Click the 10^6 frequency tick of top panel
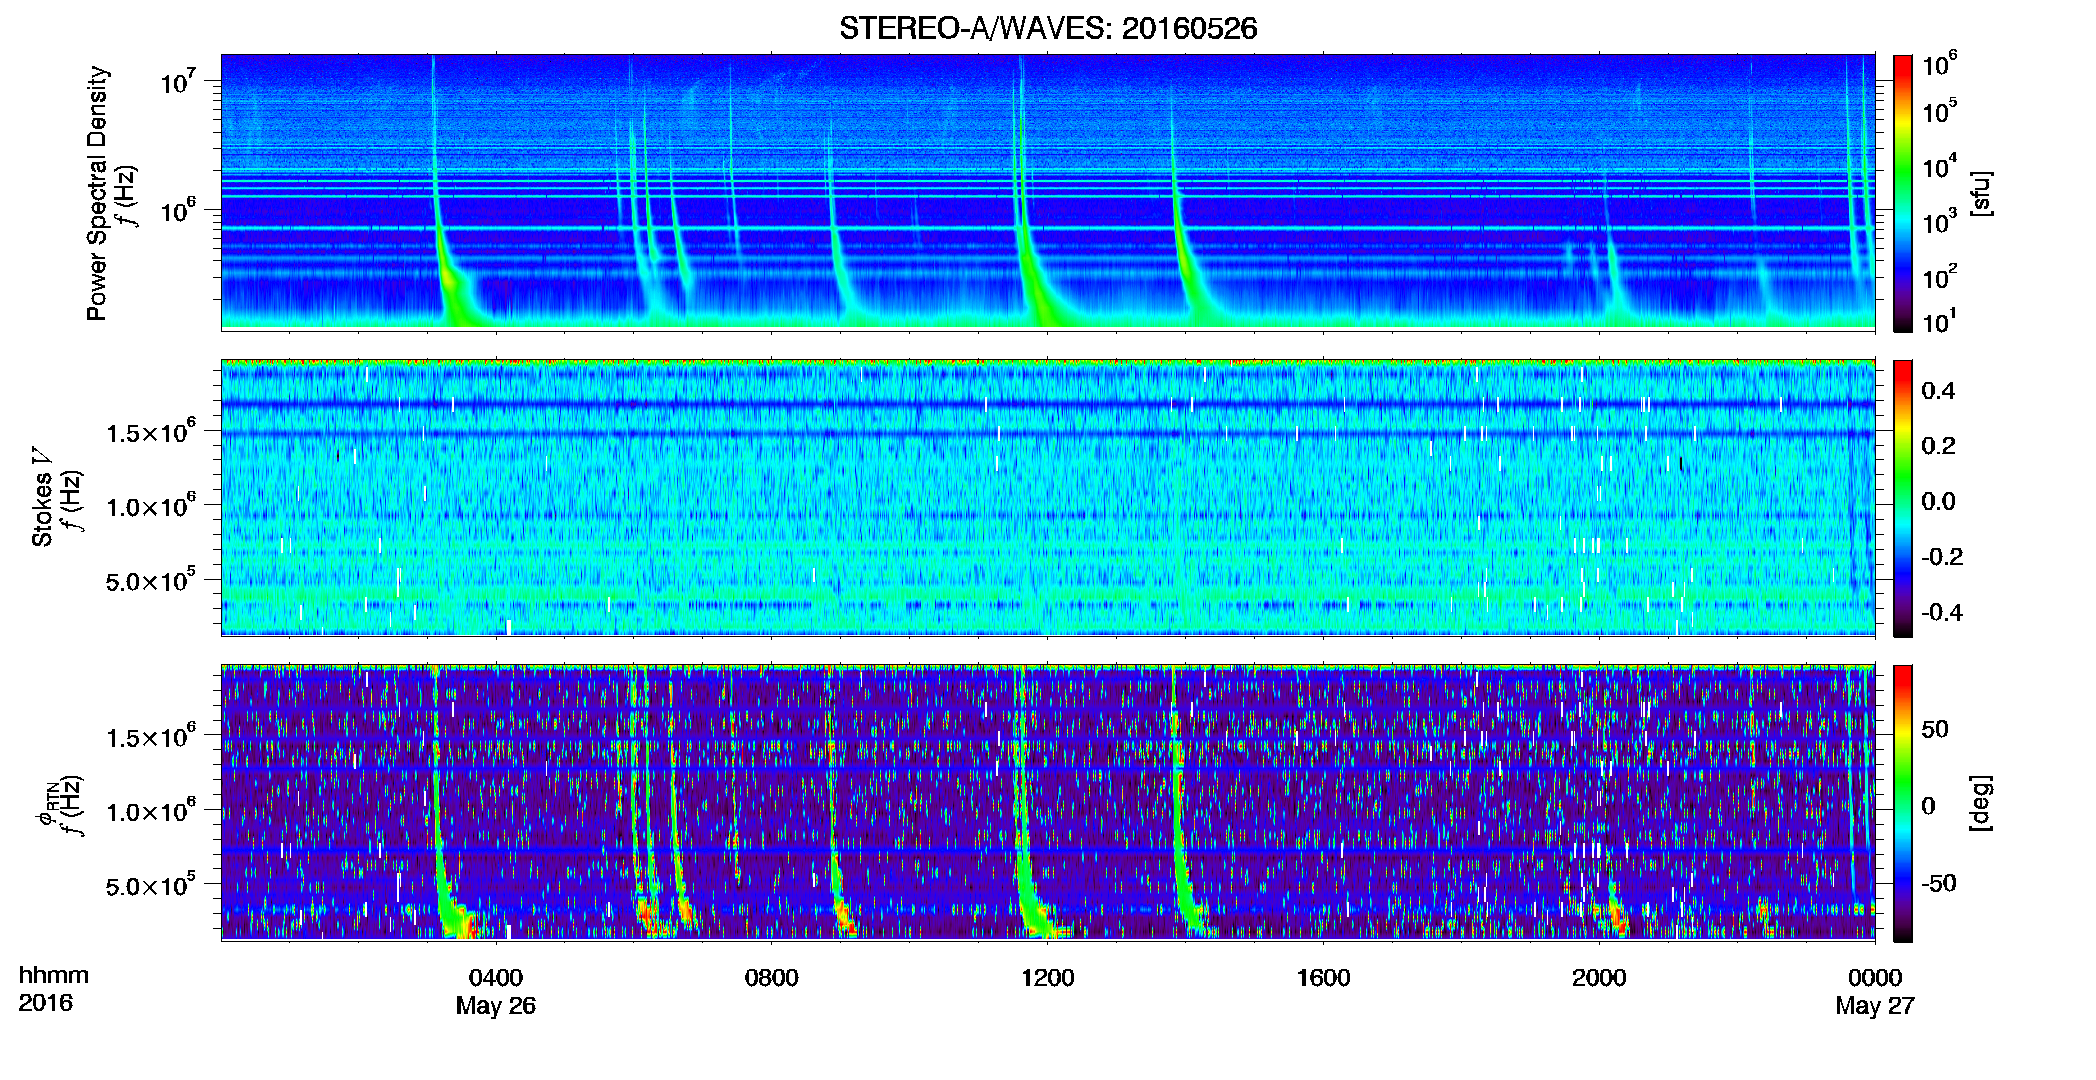 point(180,210)
